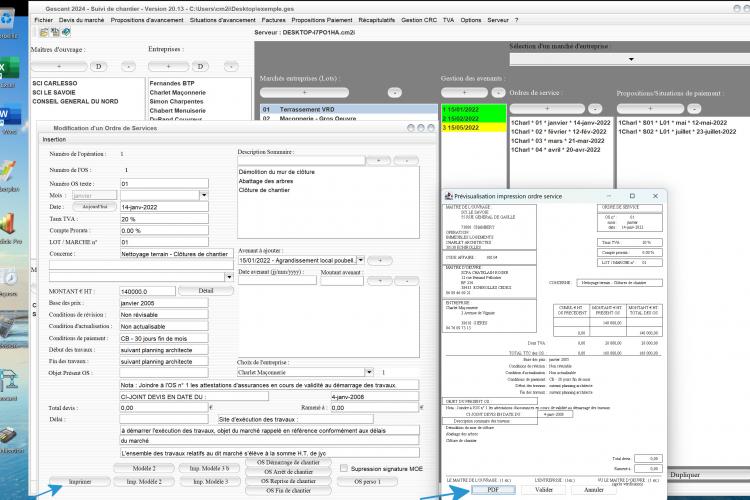
Task: Add a lot under Marchés entreprises
Action: click(x=304, y=93)
